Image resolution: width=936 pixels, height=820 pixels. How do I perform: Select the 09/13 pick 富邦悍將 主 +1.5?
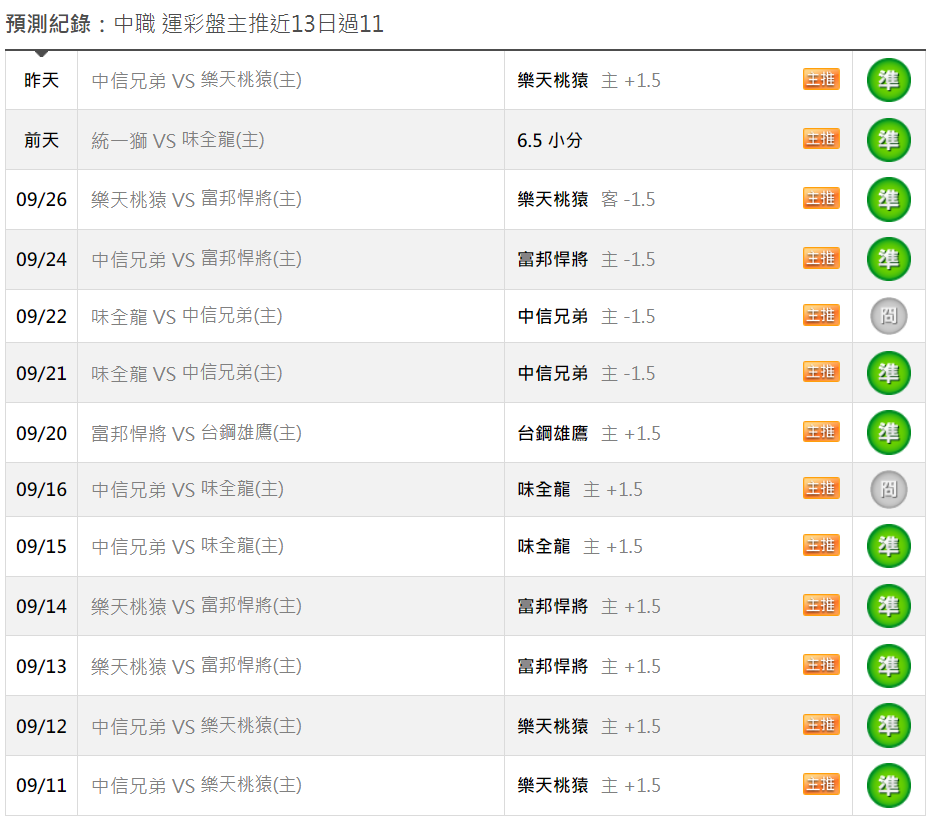589,666
